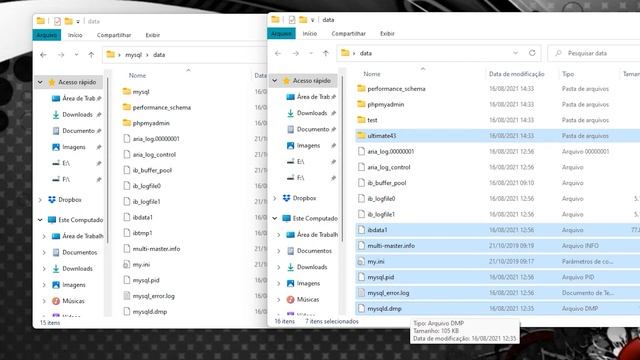Select ib_logfile0 in right window

[497, 199]
